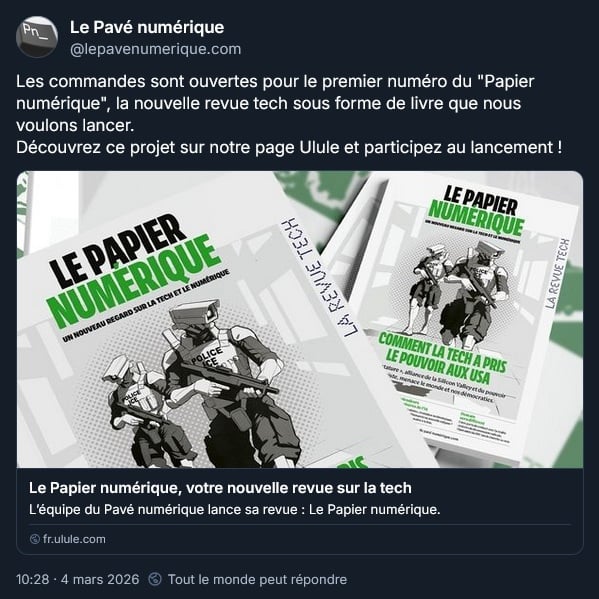
Task: Open the "Pn_" profile avatar
Action: (37, 37)
